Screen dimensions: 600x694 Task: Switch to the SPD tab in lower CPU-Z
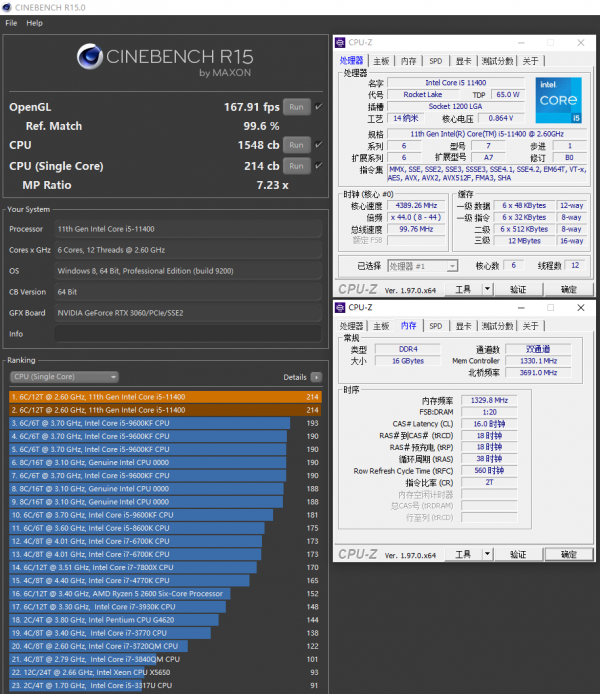click(x=436, y=326)
